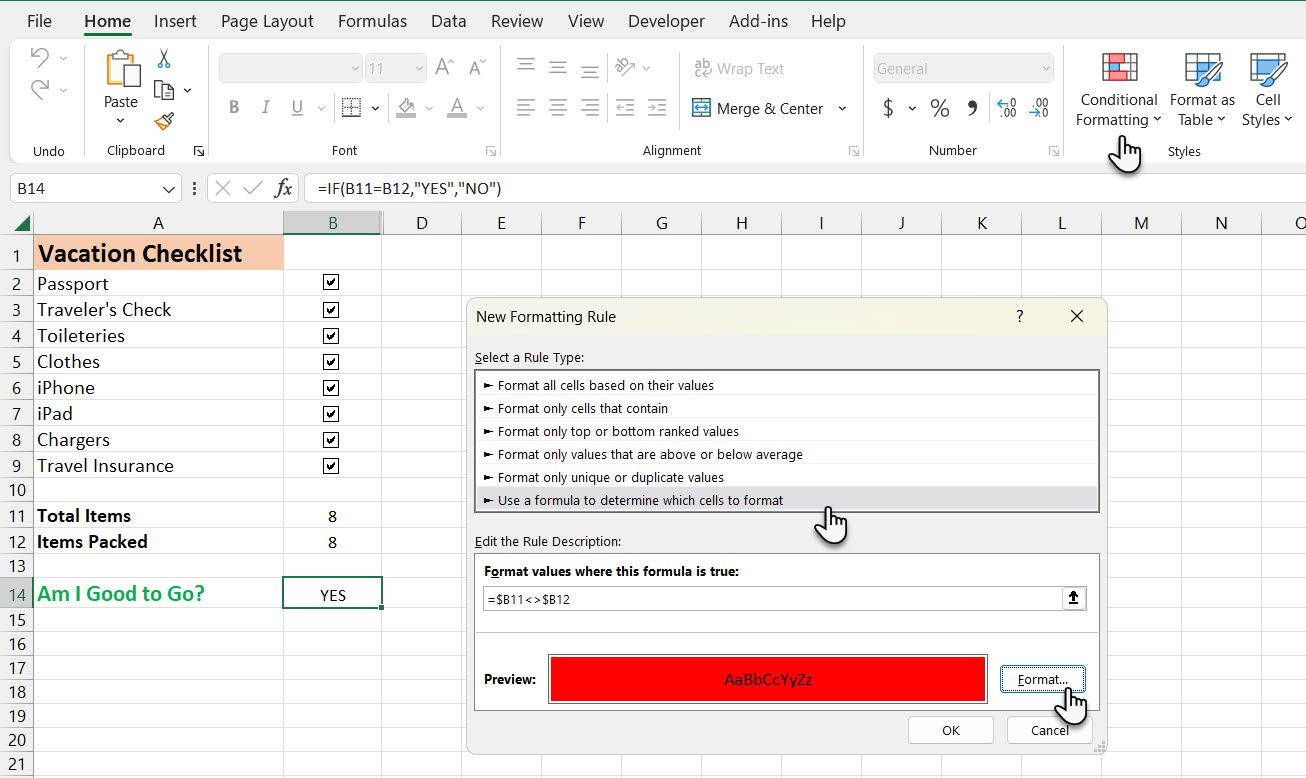Open the Name Box dropdown arrow

pos(168,189)
